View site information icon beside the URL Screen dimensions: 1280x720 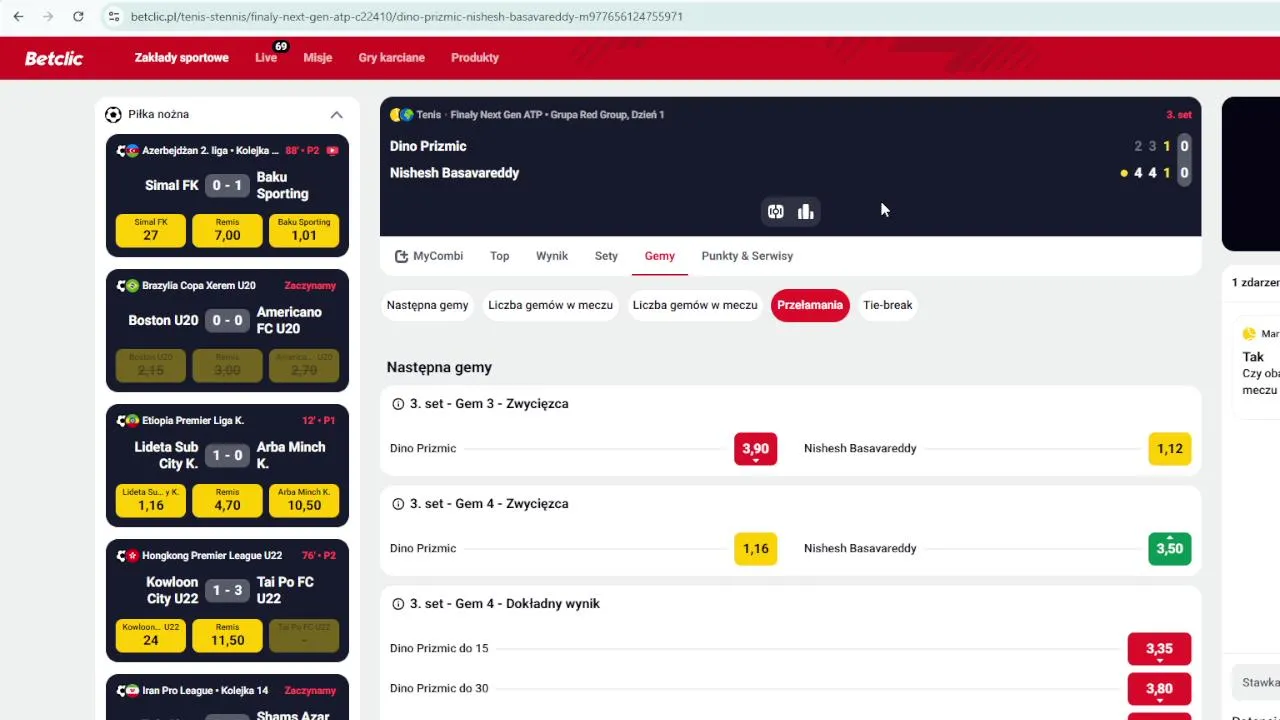tap(113, 17)
